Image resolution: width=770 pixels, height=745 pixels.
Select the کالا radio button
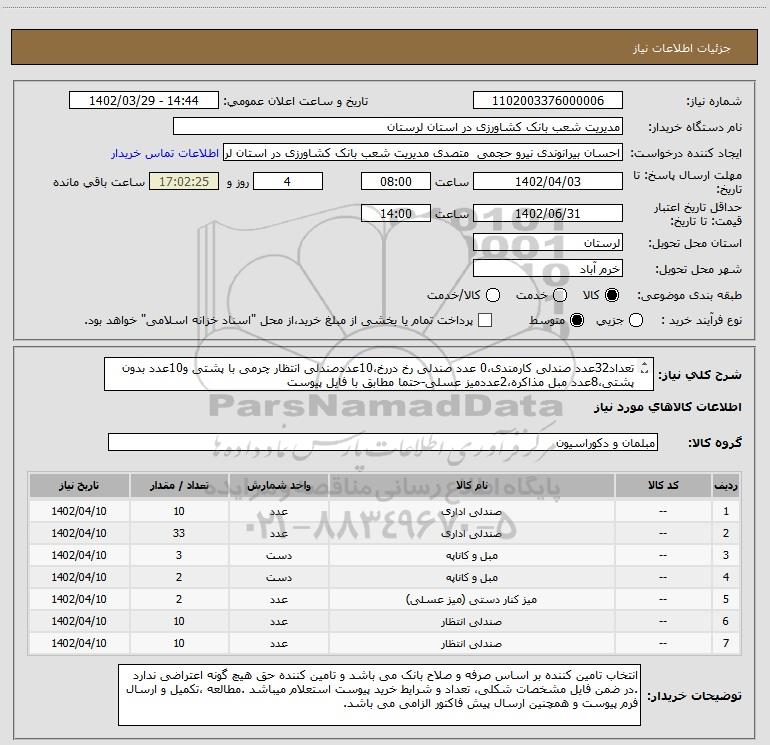(612, 295)
